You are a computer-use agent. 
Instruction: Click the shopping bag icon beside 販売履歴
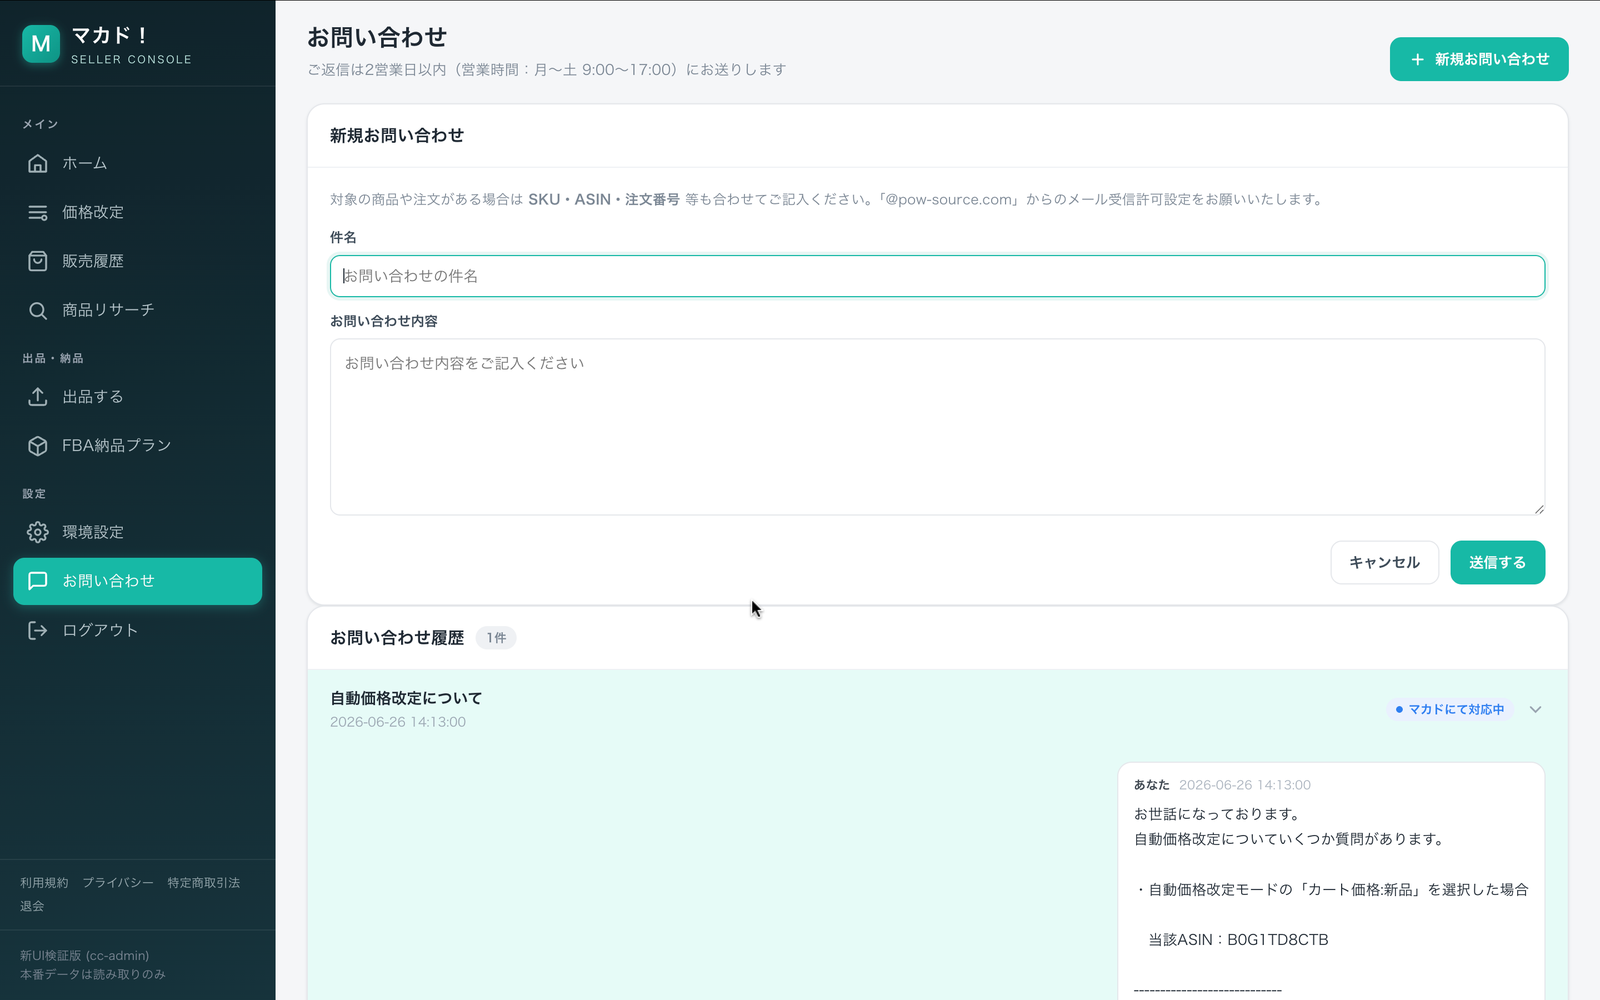click(x=38, y=261)
